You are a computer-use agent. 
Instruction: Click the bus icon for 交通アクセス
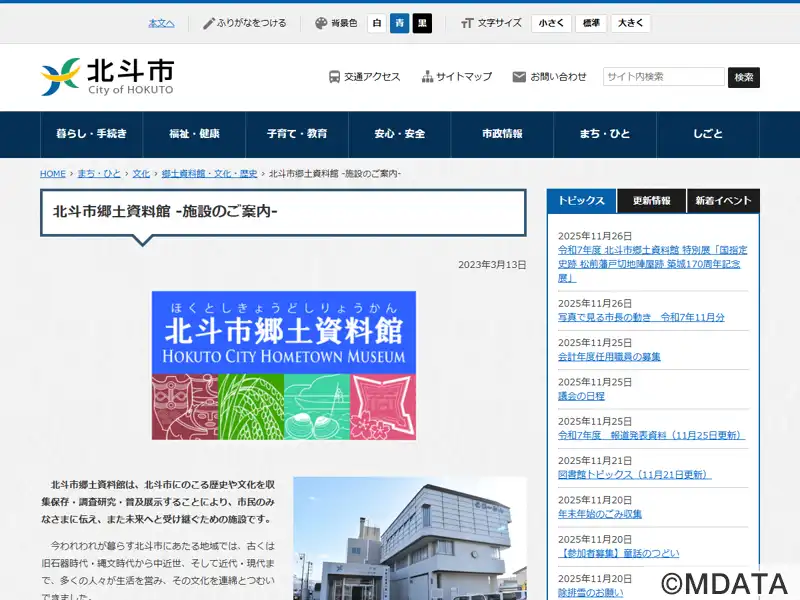(334, 77)
